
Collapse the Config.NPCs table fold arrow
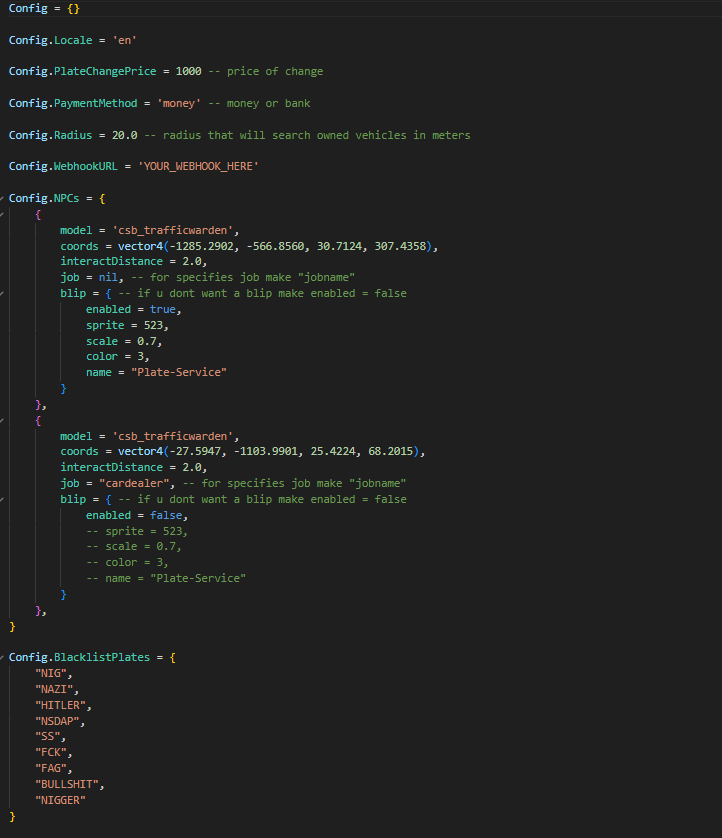click(x=3, y=199)
